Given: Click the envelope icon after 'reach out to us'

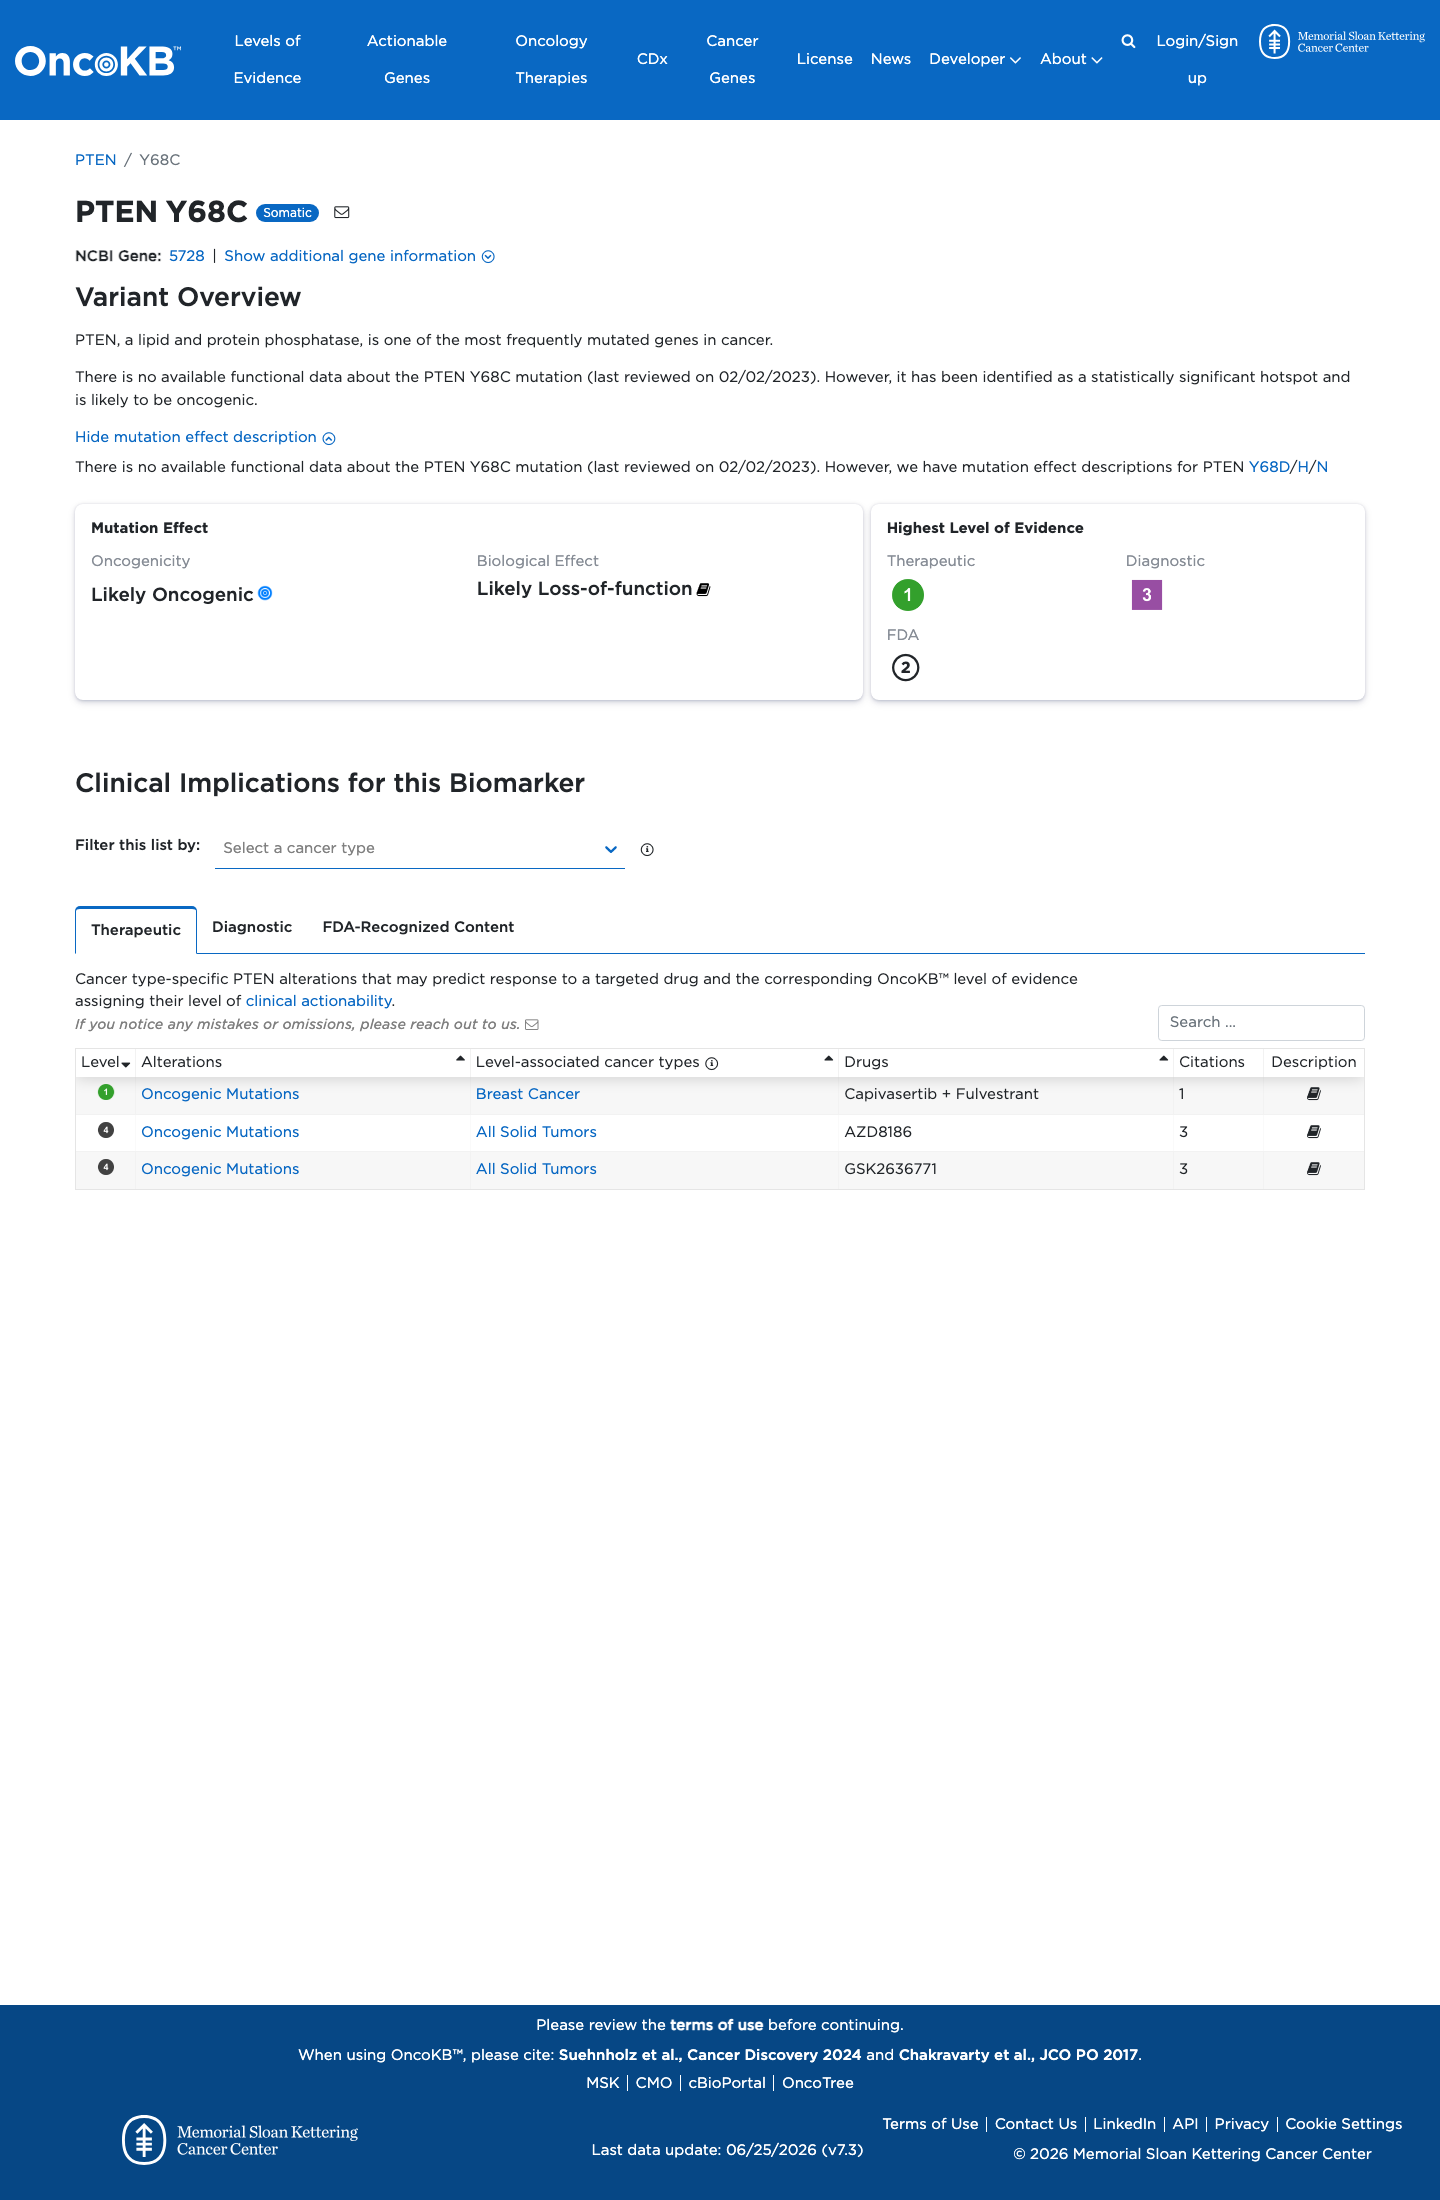Looking at the screenshot, I should pos(532,1024).
